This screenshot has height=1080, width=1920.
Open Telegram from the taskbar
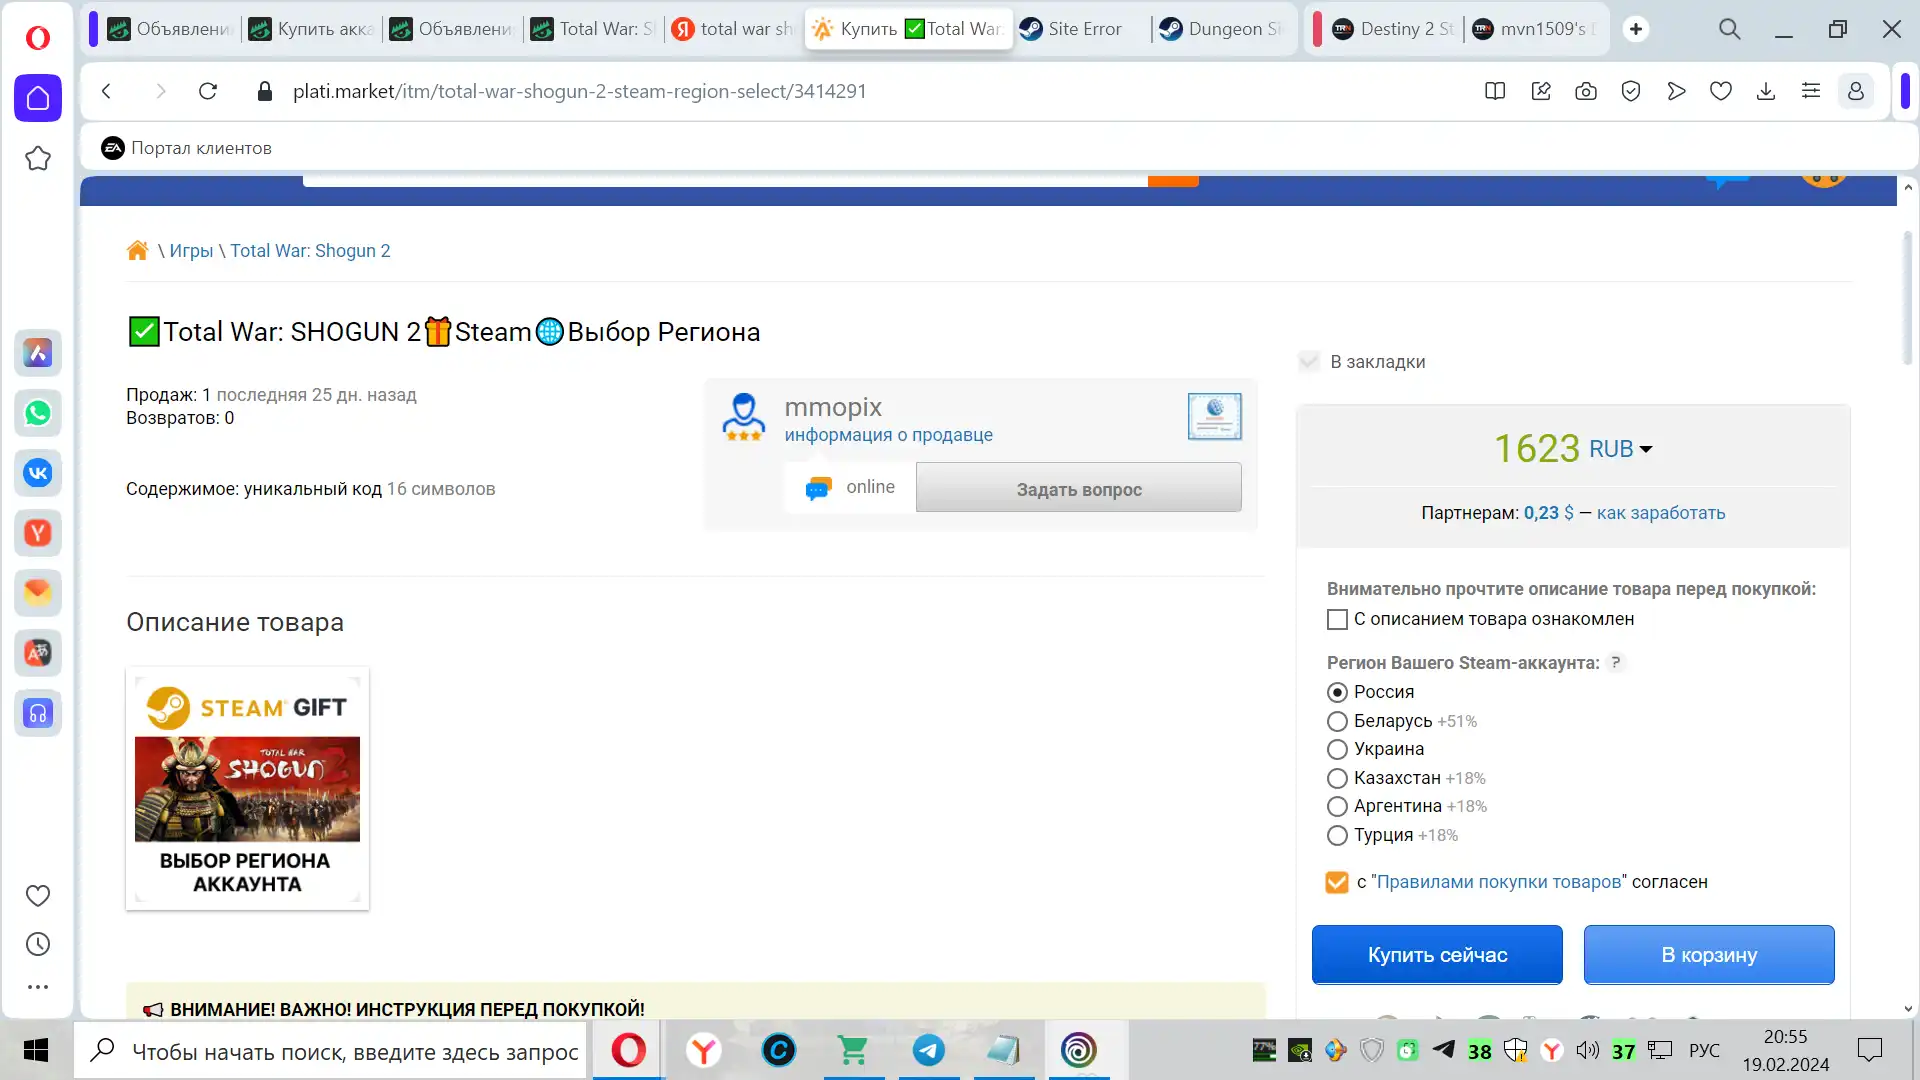pos(929,1050)
